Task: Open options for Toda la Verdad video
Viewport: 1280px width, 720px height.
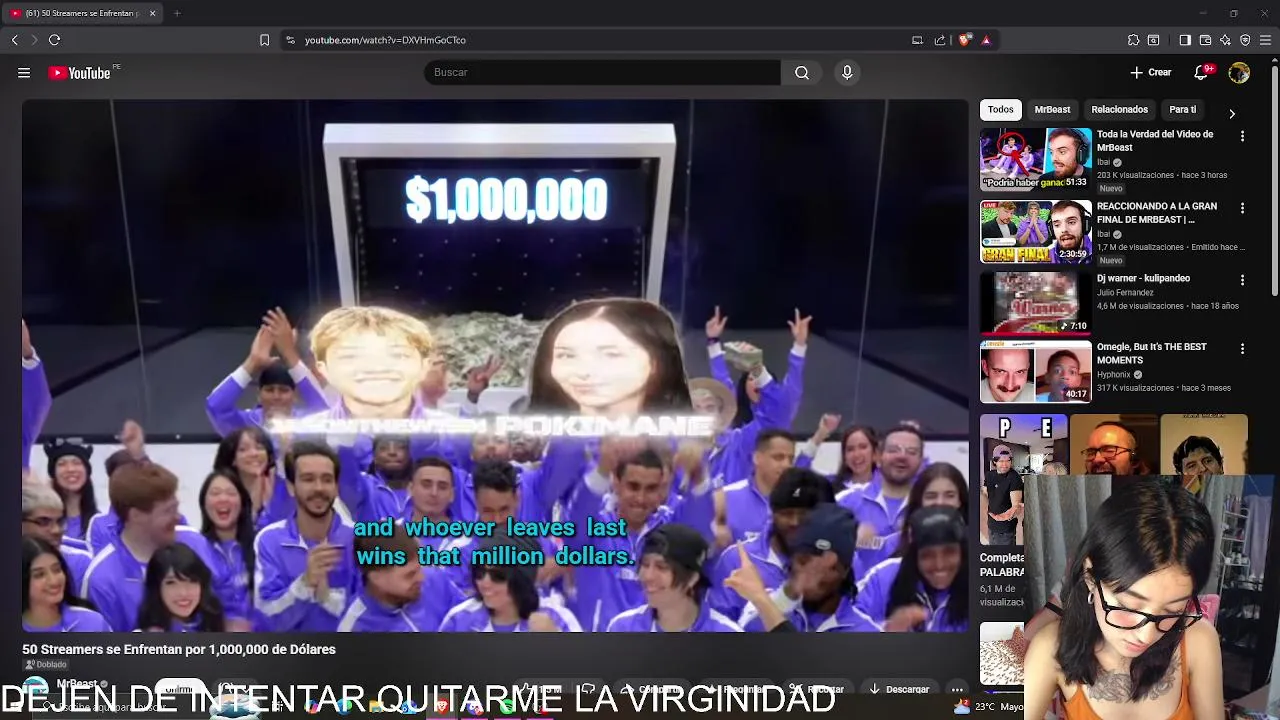Action: [x=1242, y=136]
